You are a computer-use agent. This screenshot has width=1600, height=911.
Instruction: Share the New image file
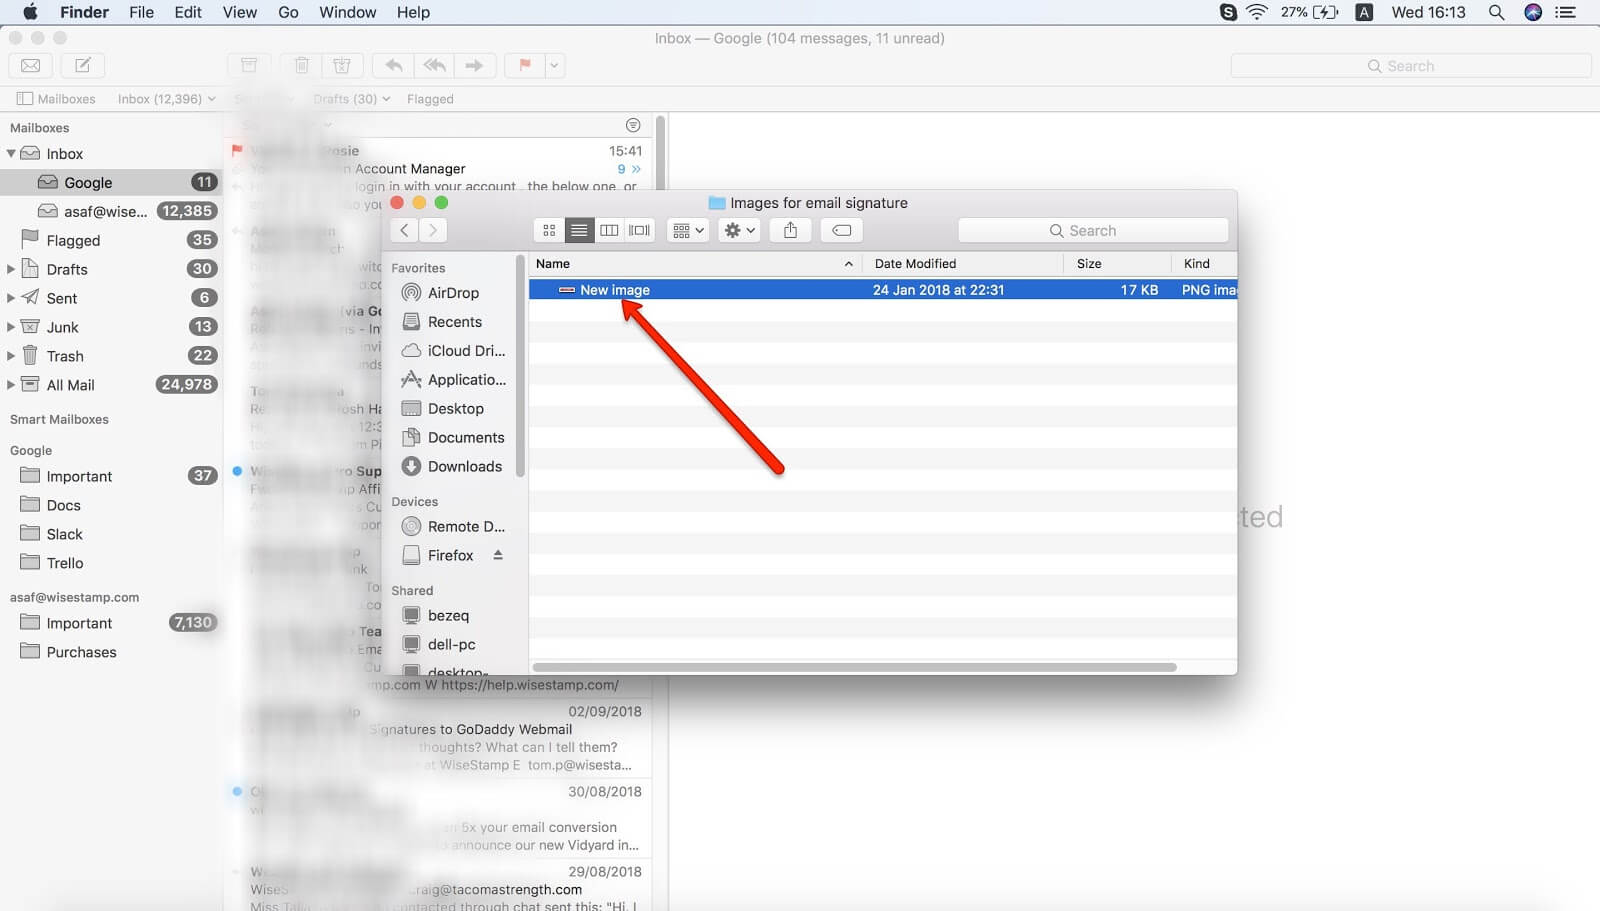[x=790, y=230]
